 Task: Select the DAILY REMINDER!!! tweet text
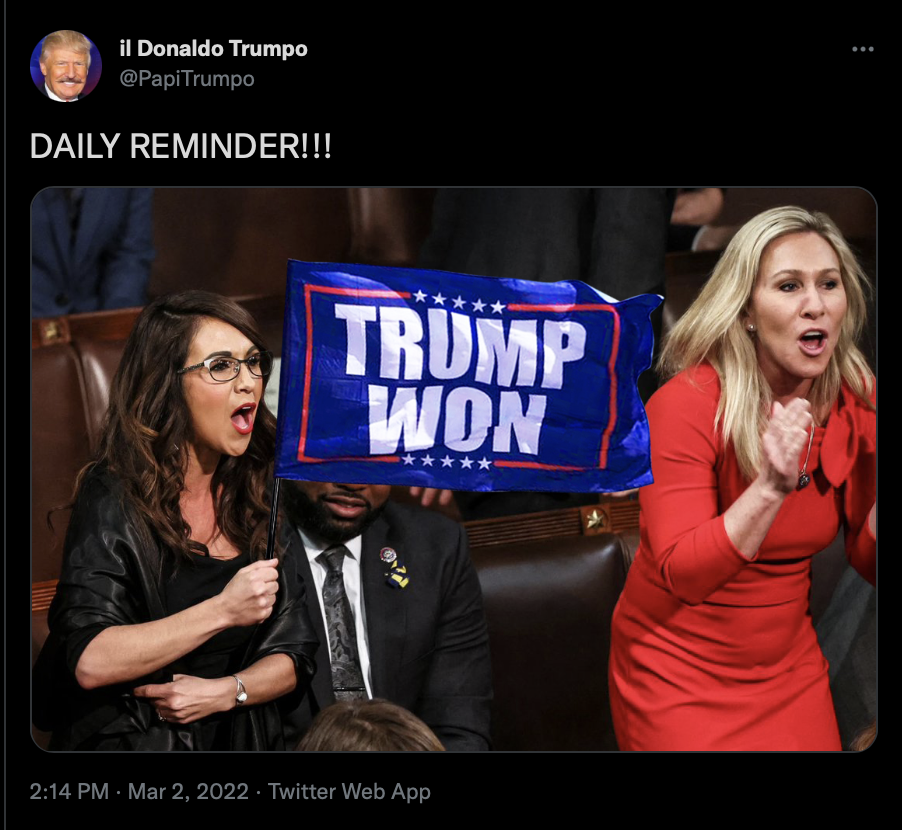pos(180,146)
